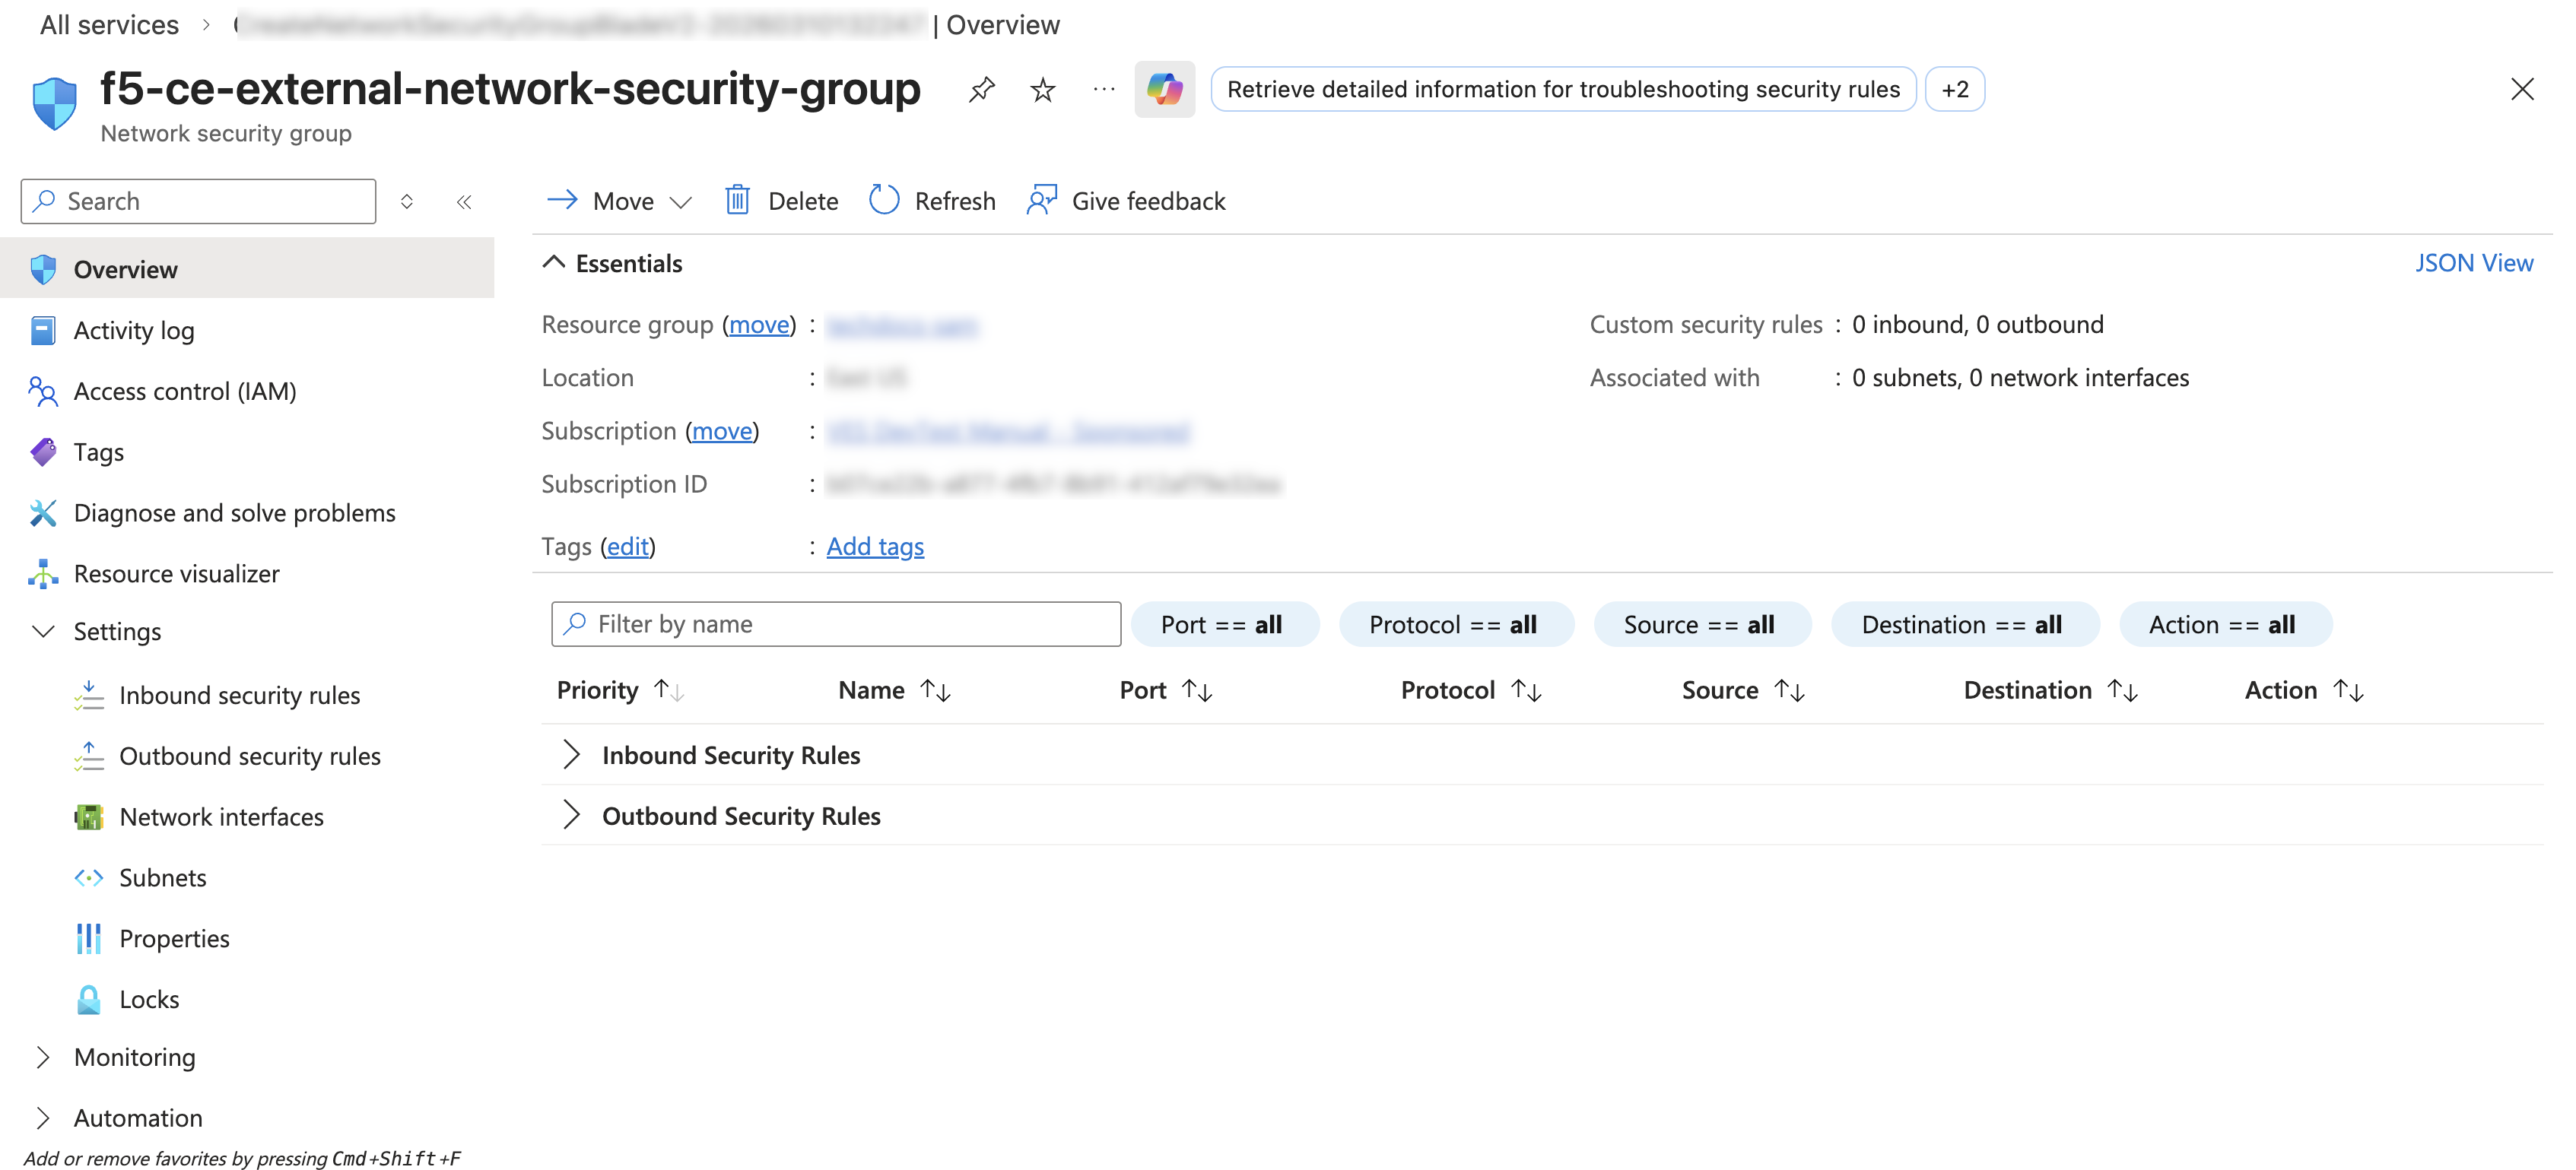Open the Protocol filter pill
The height and width of the screenshot is (1170, 2576).
tap(1456, 623)
